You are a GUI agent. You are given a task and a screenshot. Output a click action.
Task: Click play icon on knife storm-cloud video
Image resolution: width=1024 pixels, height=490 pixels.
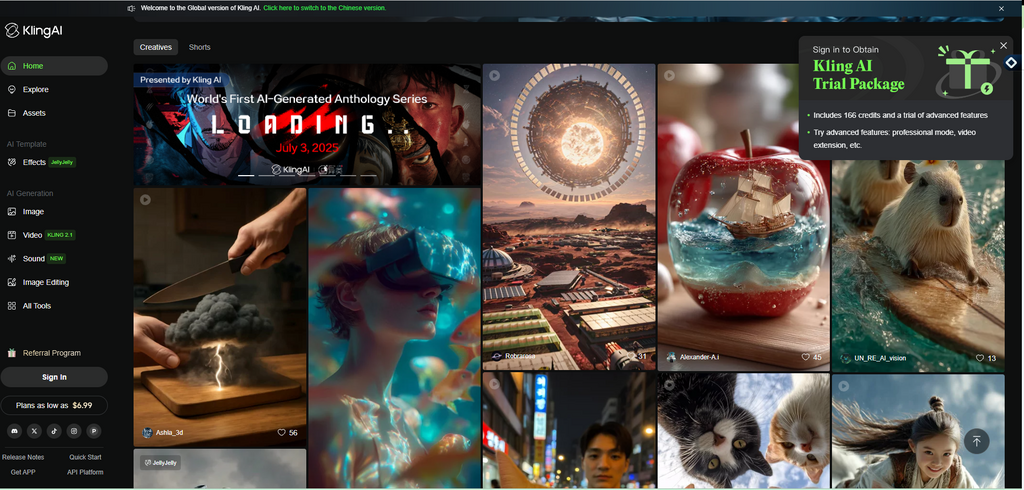tap(145, 199)
